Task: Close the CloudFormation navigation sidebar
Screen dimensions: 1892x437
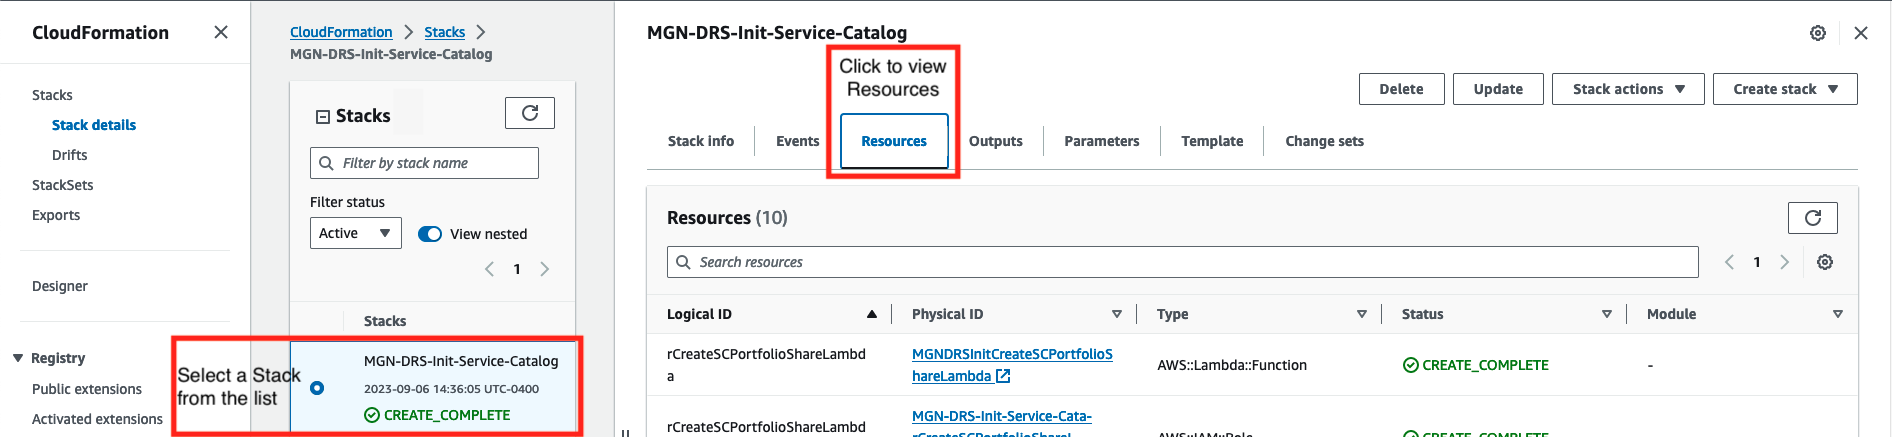Action: pyautogui.click(x=221, y=32)
